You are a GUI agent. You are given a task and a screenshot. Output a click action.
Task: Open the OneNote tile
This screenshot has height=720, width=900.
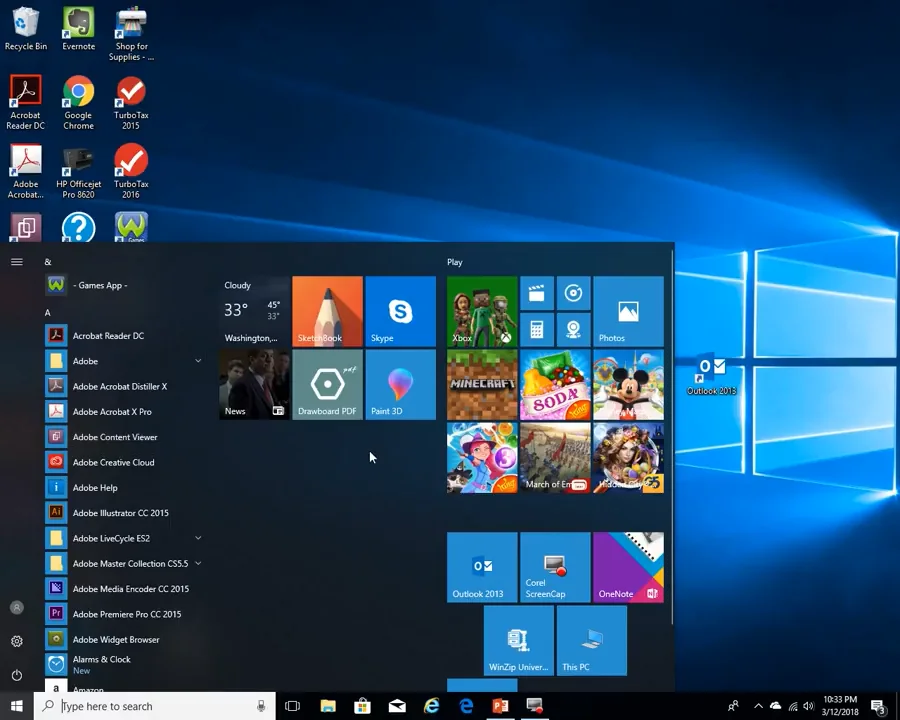click(x=629, y=567)
